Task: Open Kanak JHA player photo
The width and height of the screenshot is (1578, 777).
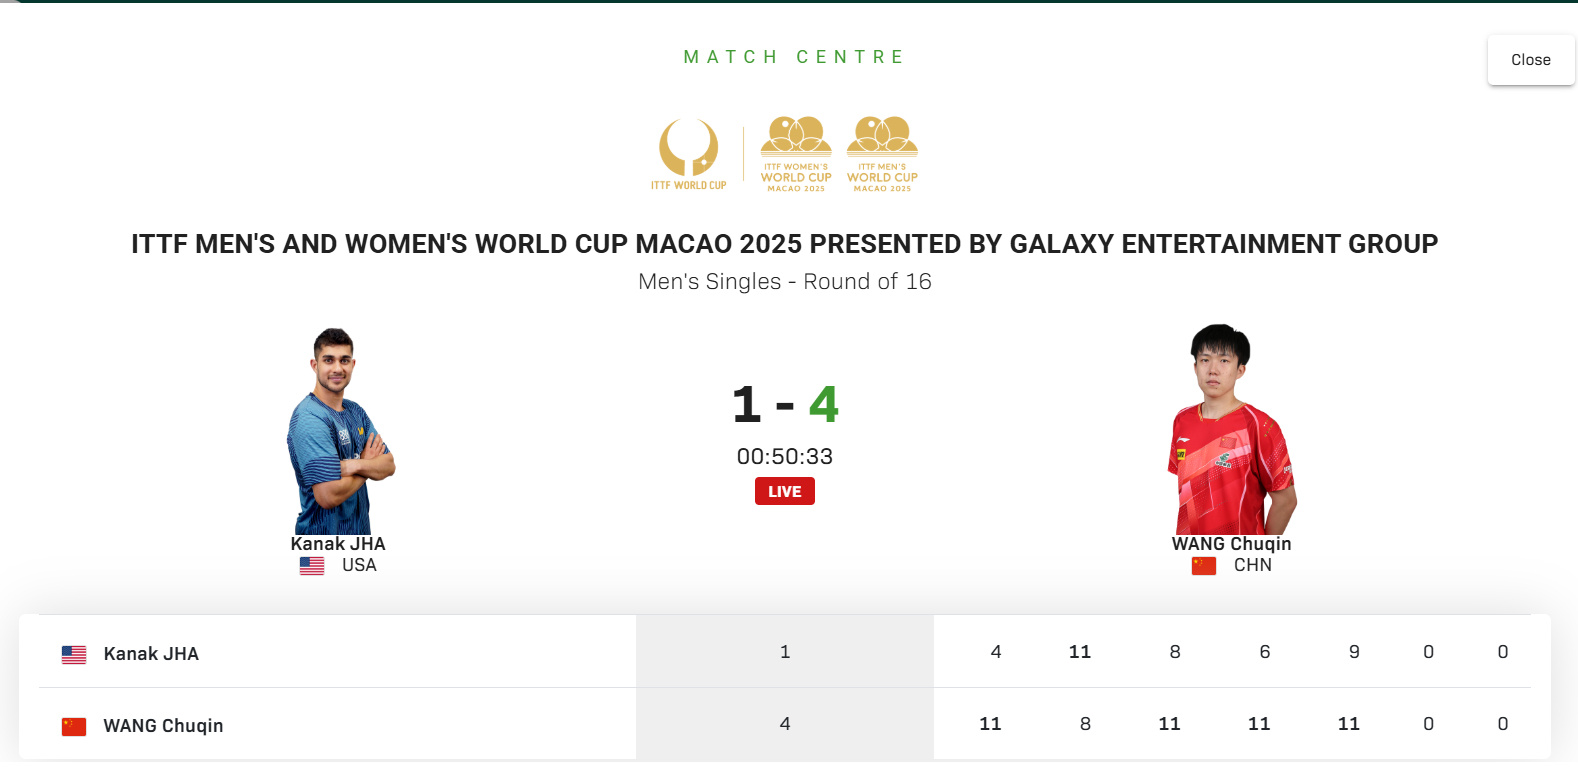Action: 340,430
